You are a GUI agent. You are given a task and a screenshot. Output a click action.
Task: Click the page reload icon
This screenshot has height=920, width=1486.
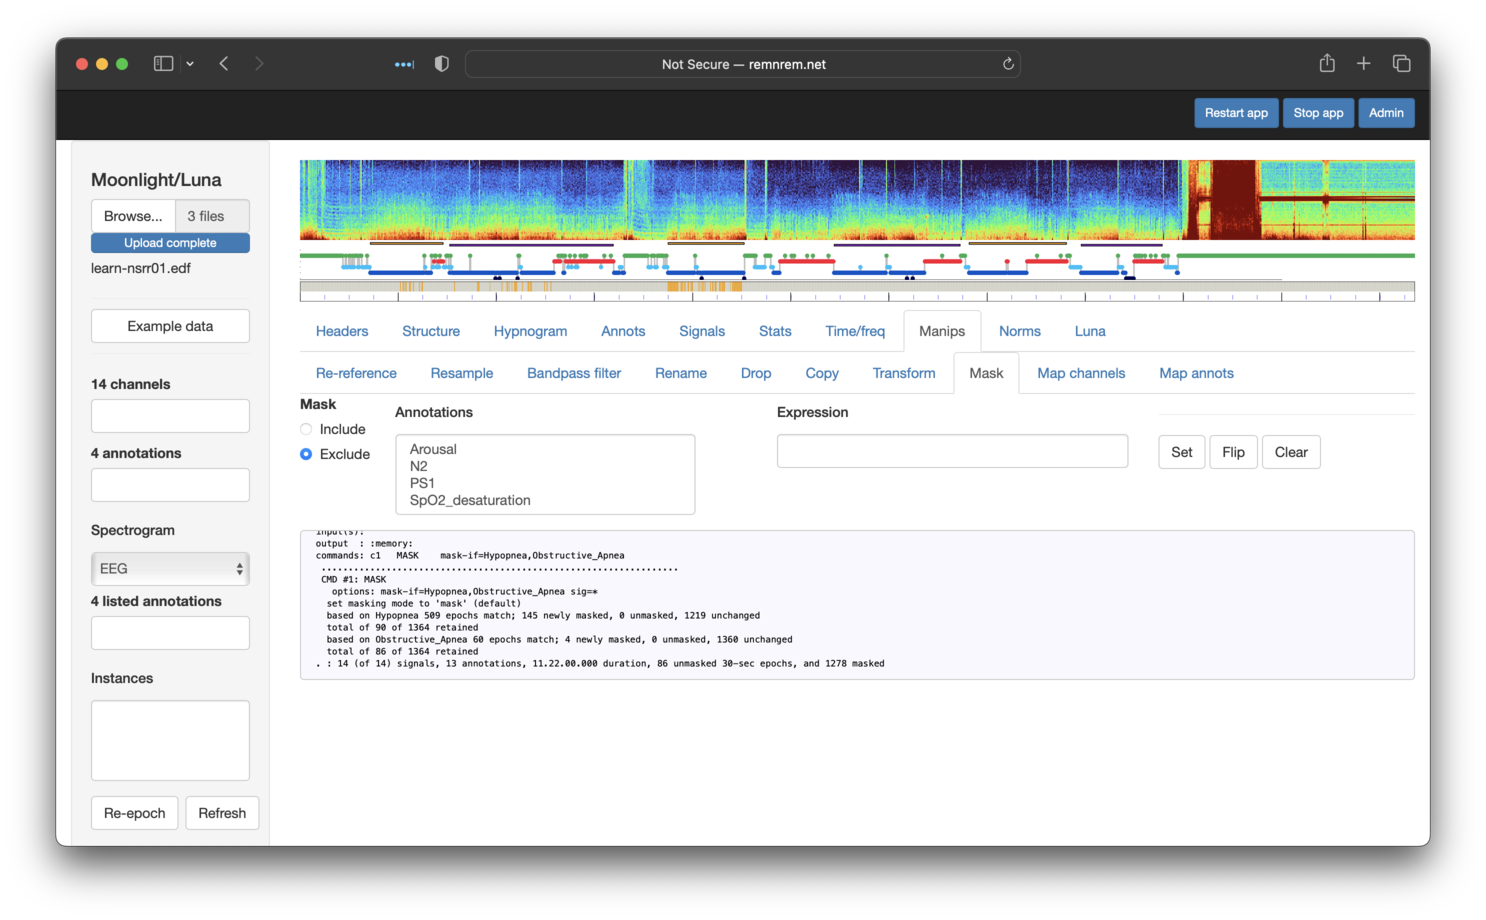[1008, 64]
